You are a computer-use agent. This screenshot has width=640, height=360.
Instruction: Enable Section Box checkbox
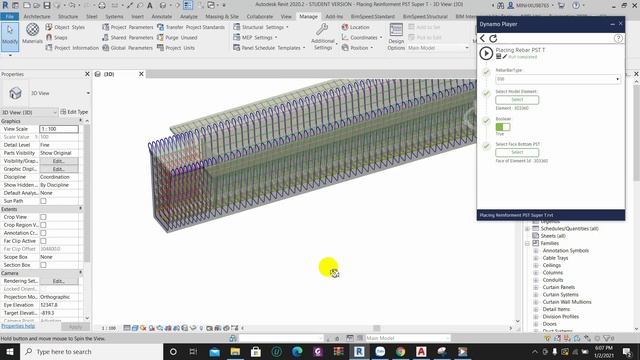pyautogui.click(x=43, y=265)
